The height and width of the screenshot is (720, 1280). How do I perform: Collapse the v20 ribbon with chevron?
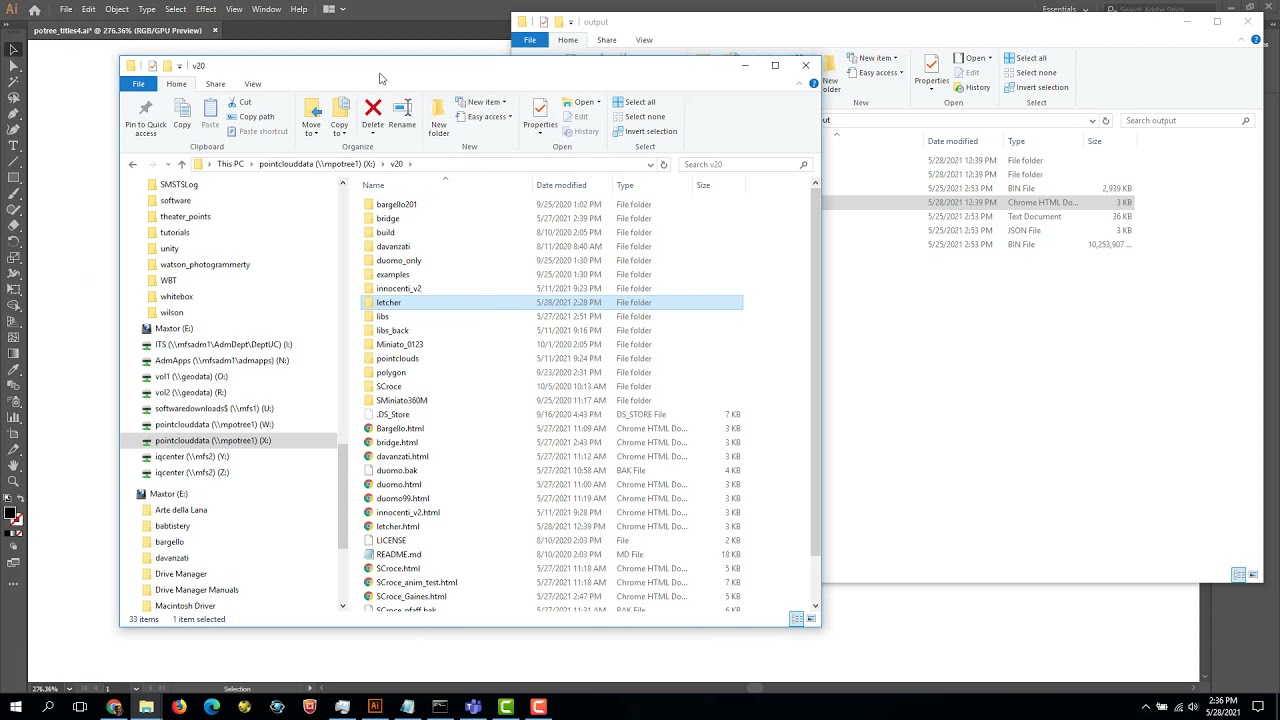(x=799, y=84)
